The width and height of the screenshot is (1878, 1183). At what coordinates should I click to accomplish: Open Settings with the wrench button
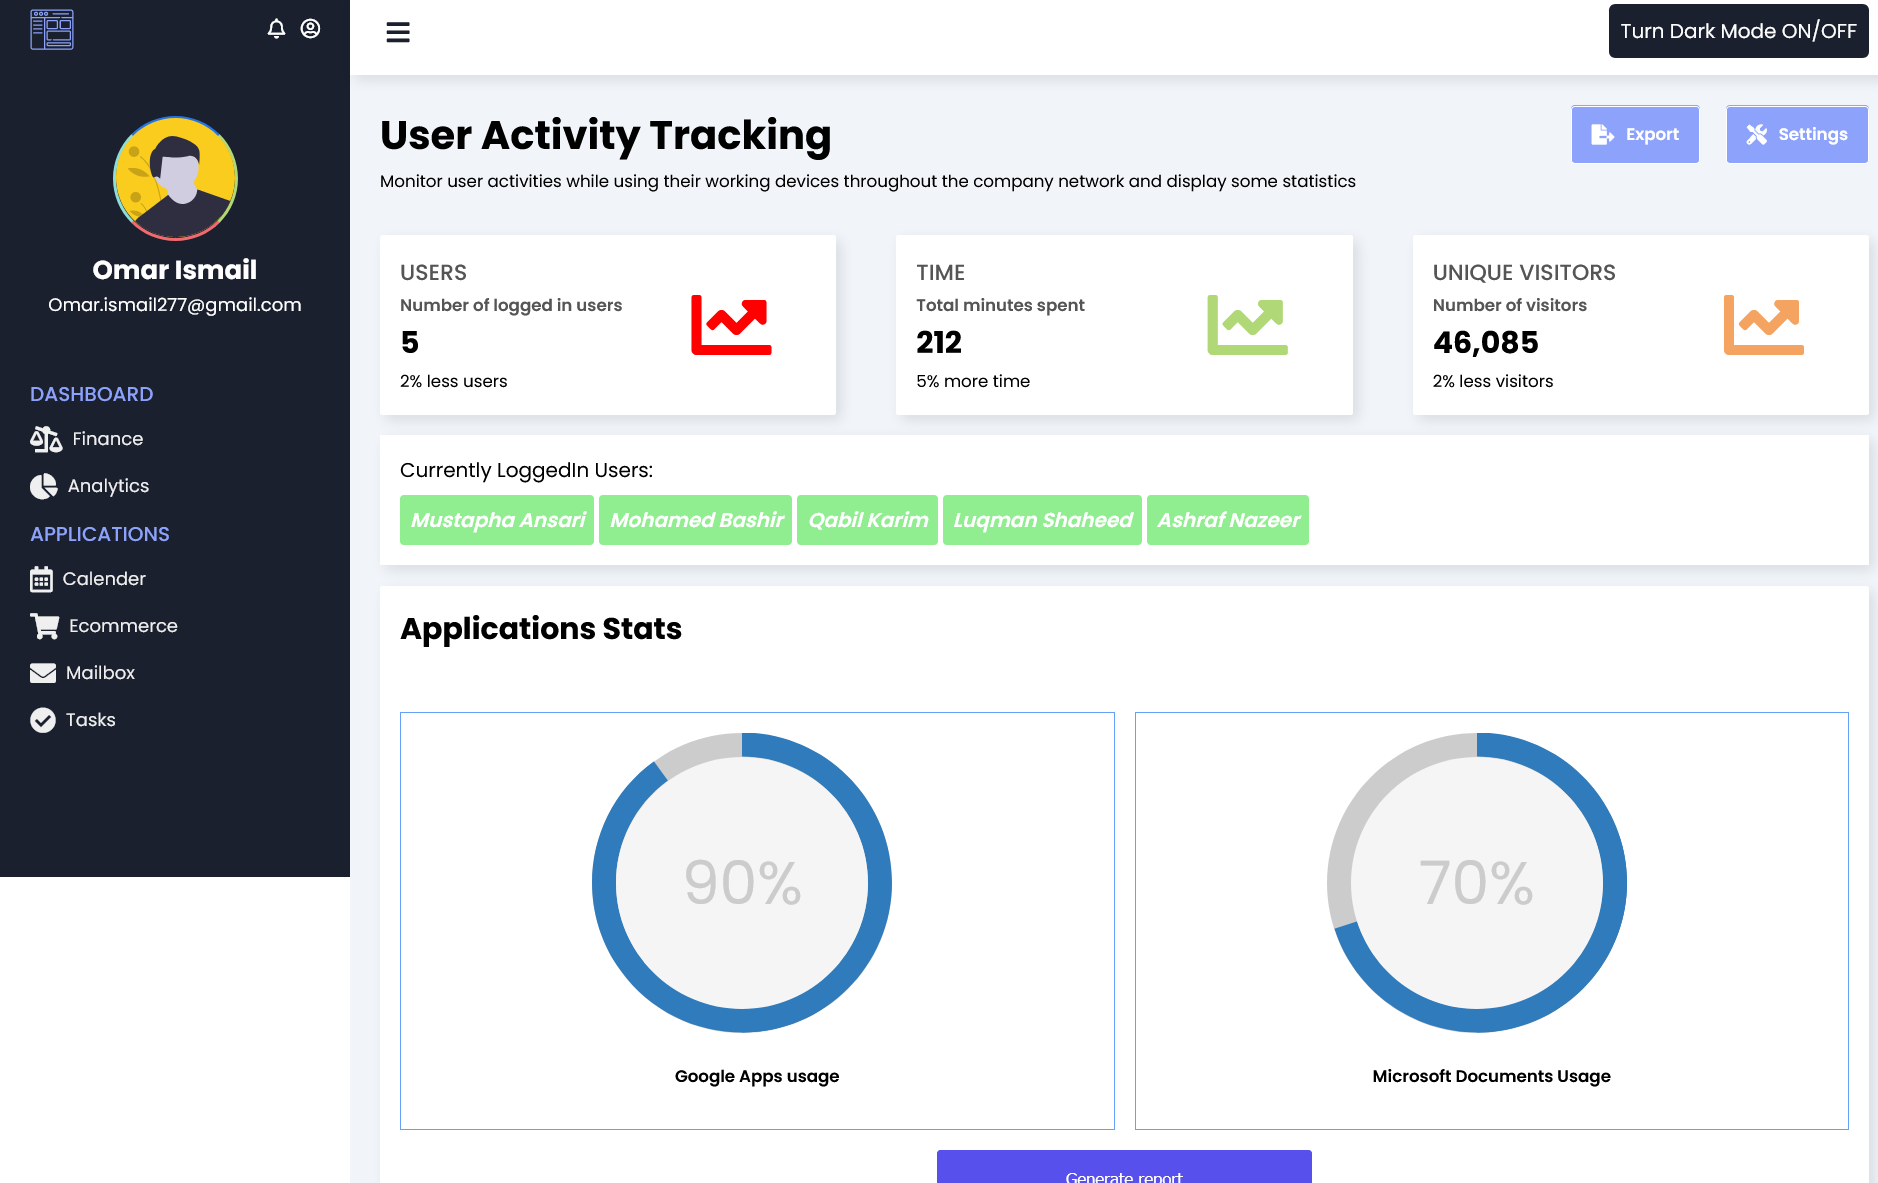pyautogui.click(x=1796, y=134)
